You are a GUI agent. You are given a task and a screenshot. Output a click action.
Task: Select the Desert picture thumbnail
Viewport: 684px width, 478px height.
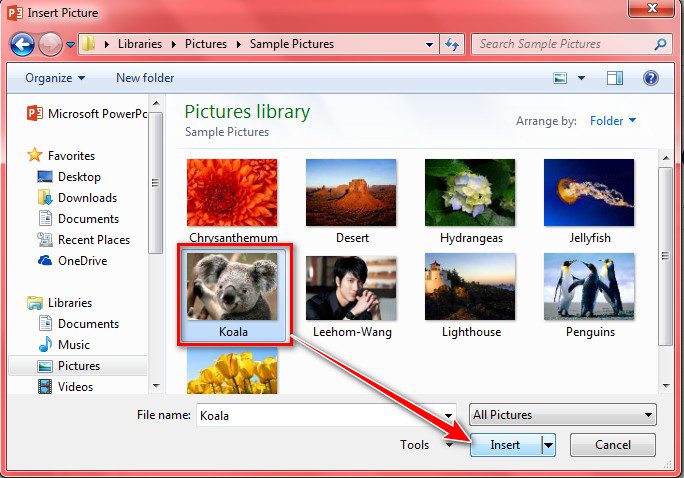[351, 192]
